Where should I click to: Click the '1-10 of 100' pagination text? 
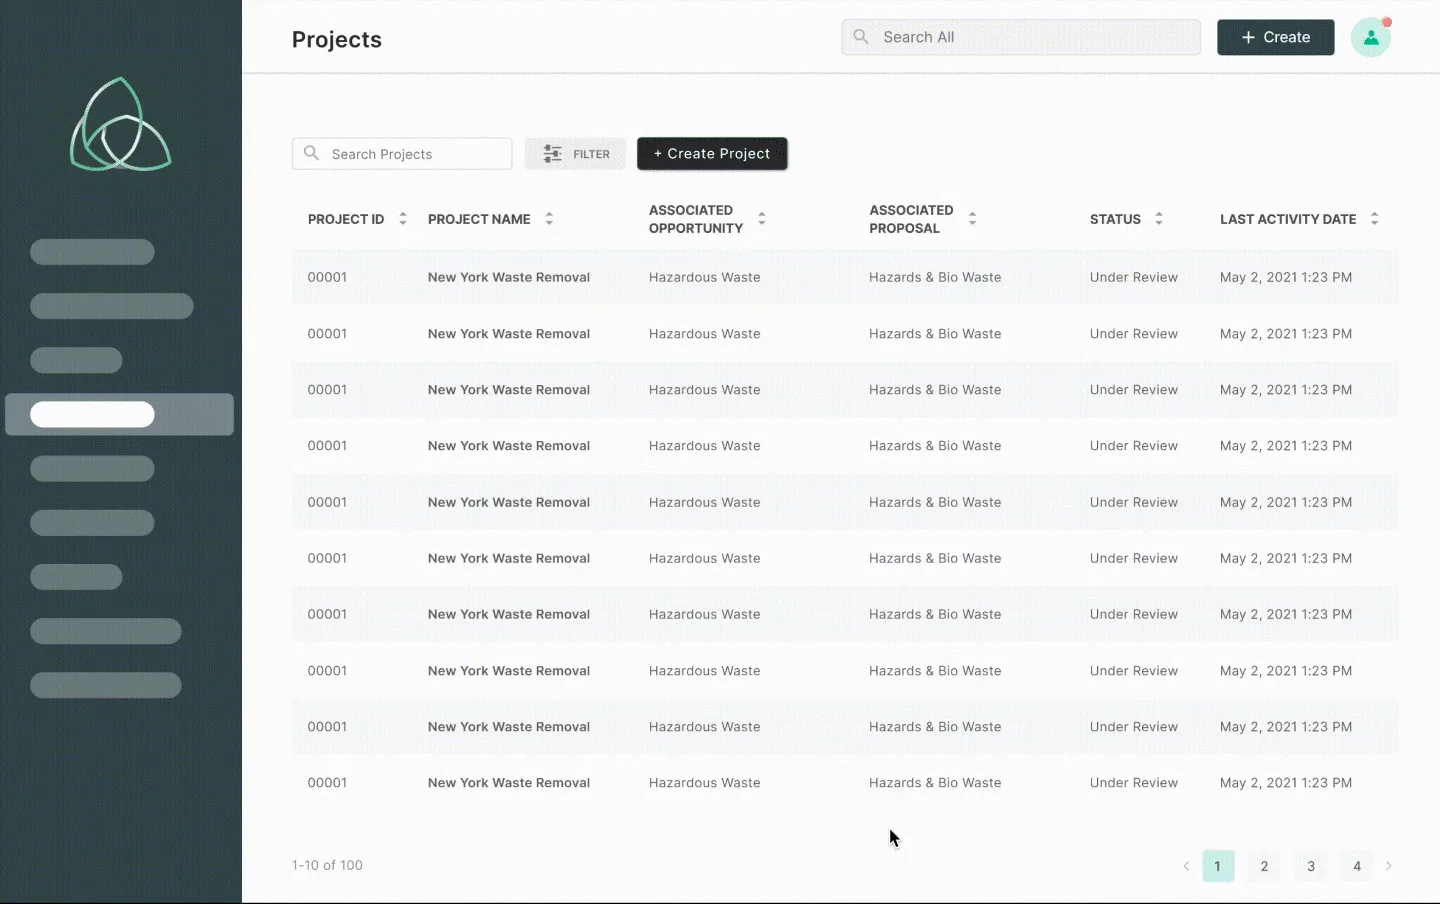[x=327, y=865]
